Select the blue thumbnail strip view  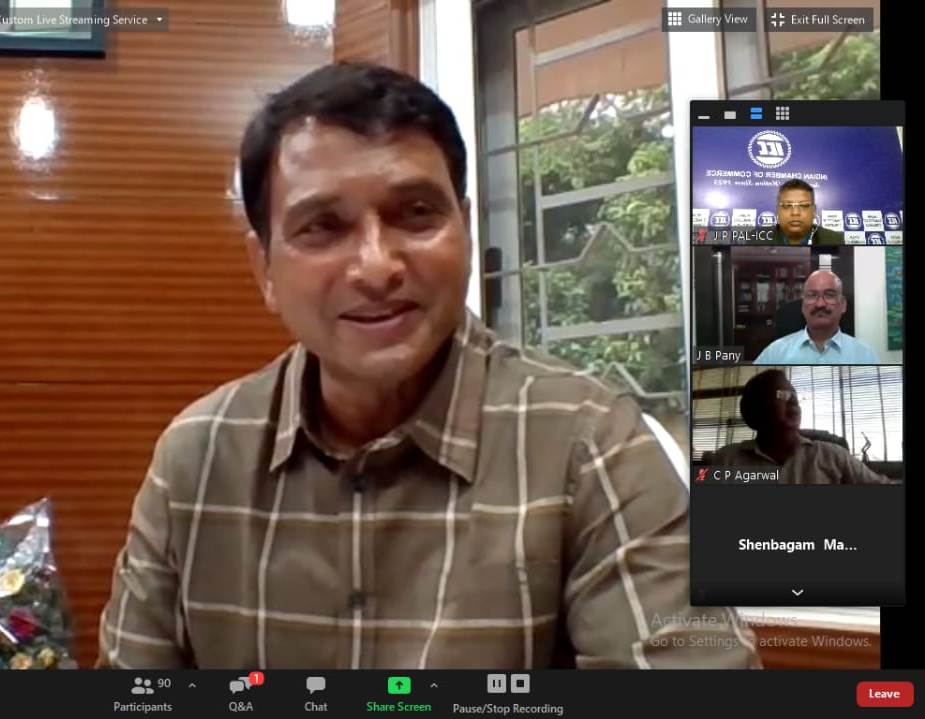click(x=756, y=114)
